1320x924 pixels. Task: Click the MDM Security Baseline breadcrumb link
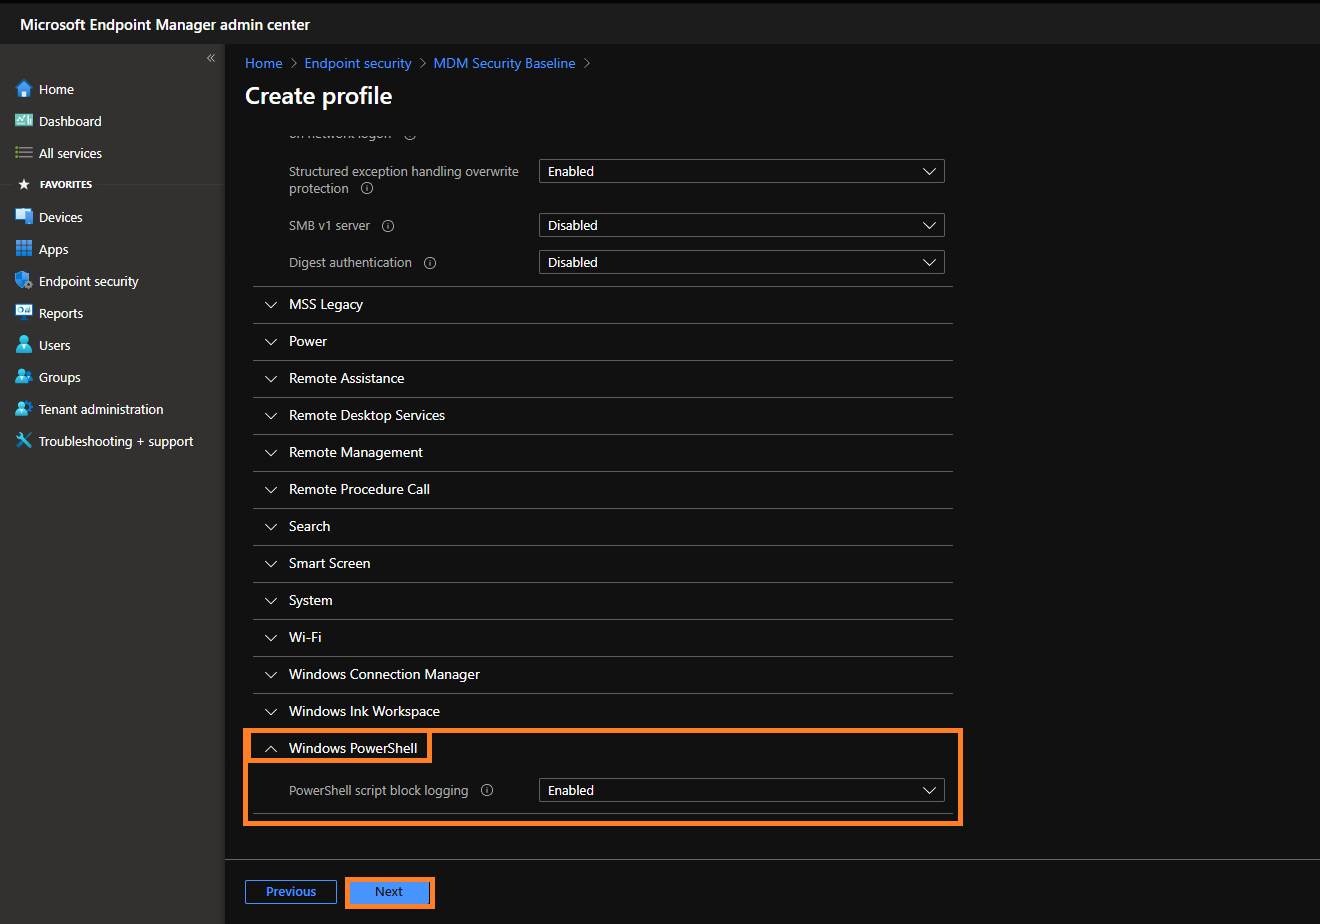pos(504,63)
